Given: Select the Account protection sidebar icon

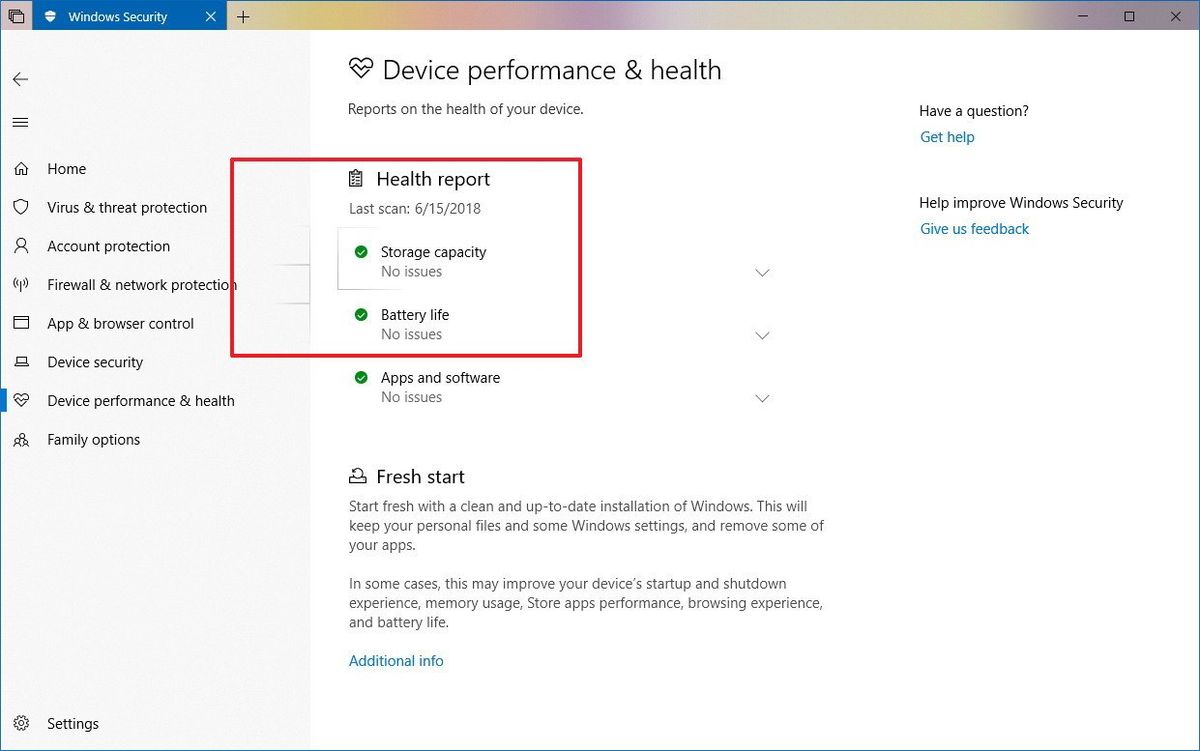Looking at the screenshot, I should click(x=21, y=246).
